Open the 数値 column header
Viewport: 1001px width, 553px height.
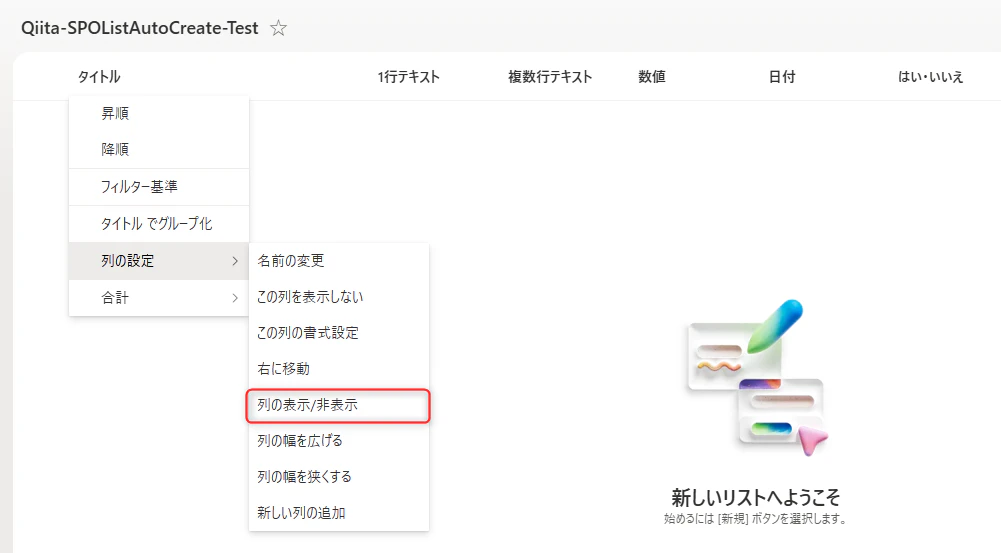[x=652, y=77]
